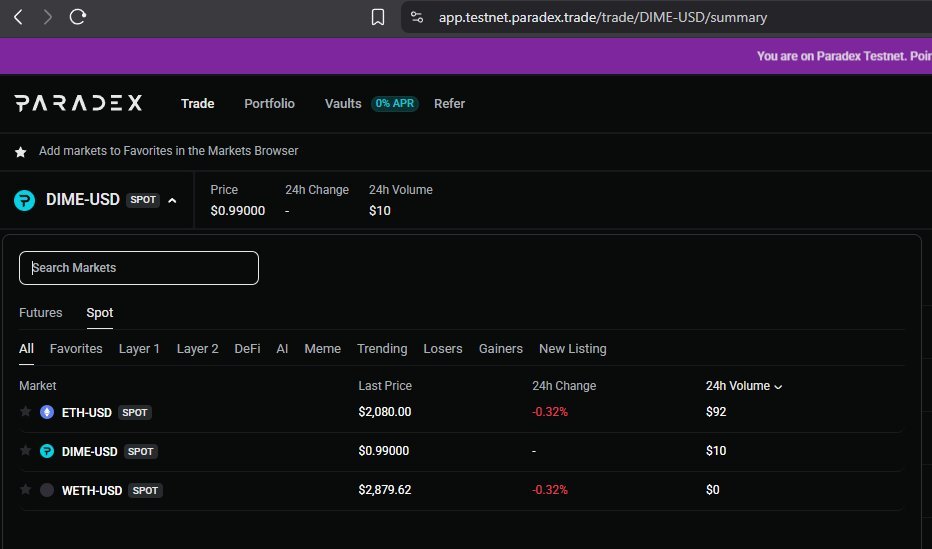Click ETH-USD 24h volume $92
Image resolution: width=932 pixels, height=549 pixels.
pyautogui.click(x=716, y=412)
